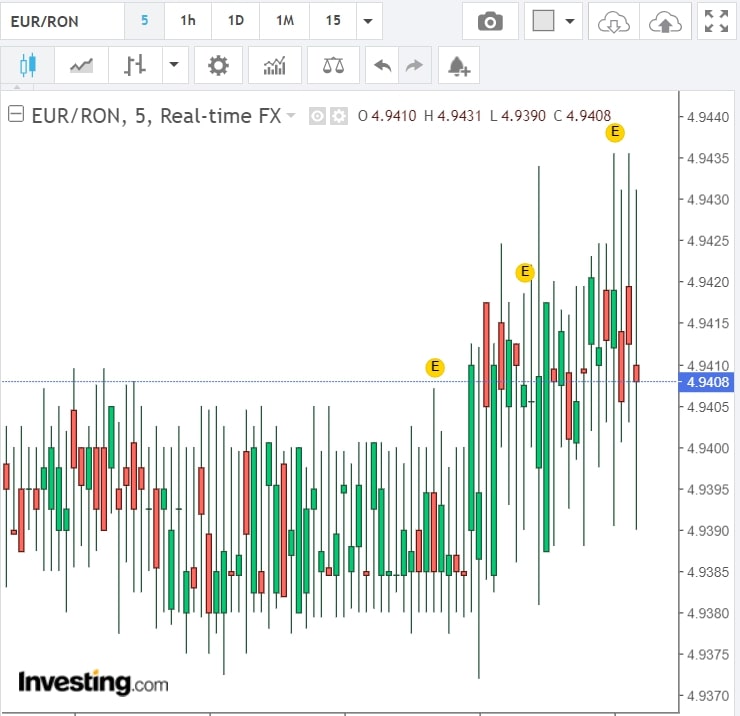Screen dimensions: 740x716
Task: Open the layout selector dropdown
Action: point(555,21)
